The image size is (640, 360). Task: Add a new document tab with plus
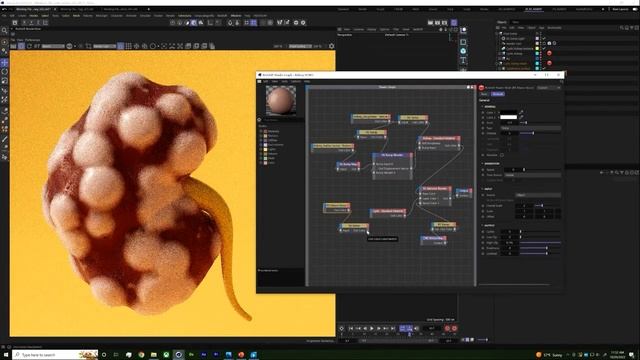148,9
